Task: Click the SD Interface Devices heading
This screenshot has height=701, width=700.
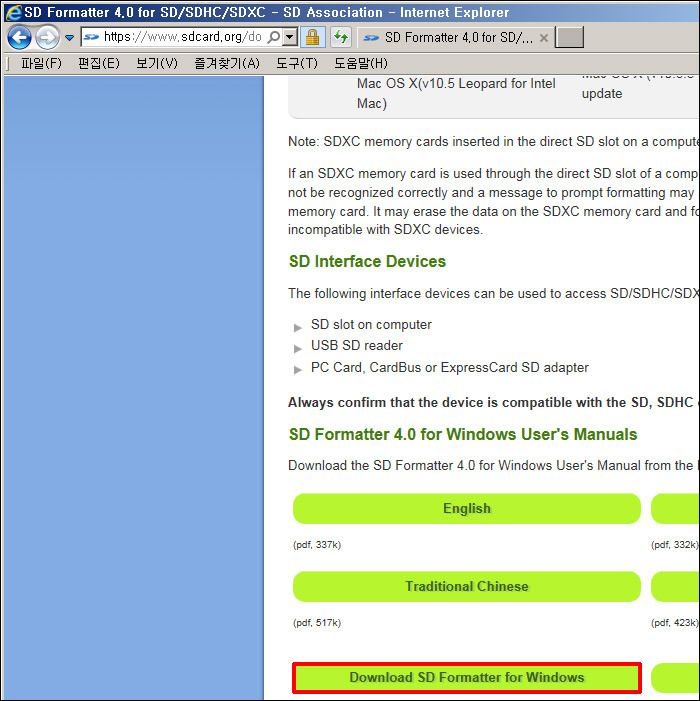Action: coord(367,261)
